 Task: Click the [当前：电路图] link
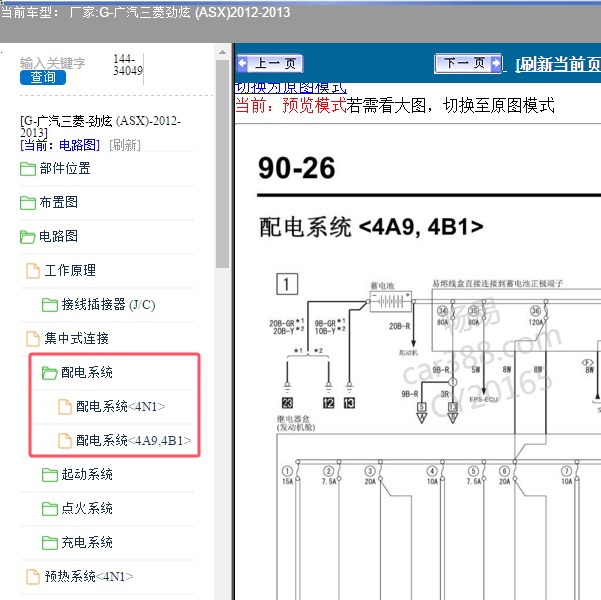[x=60, y=145]
